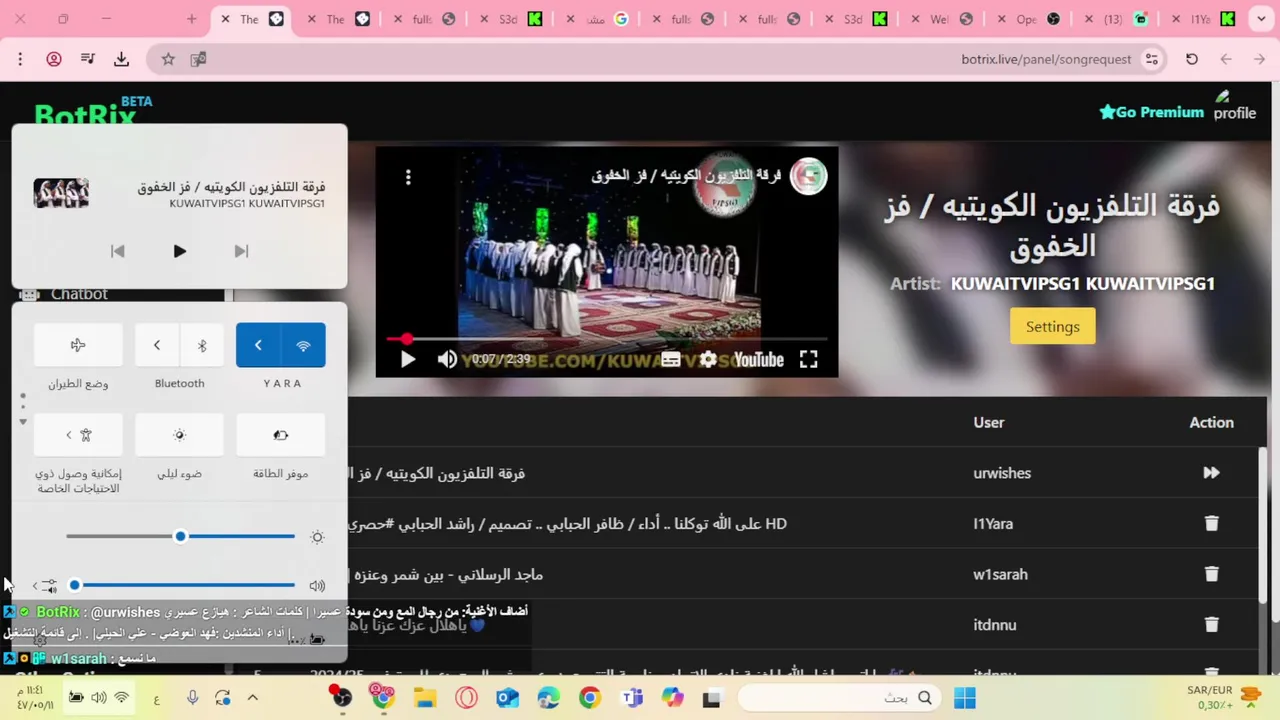Open the profile menu

coord(1234,105)
